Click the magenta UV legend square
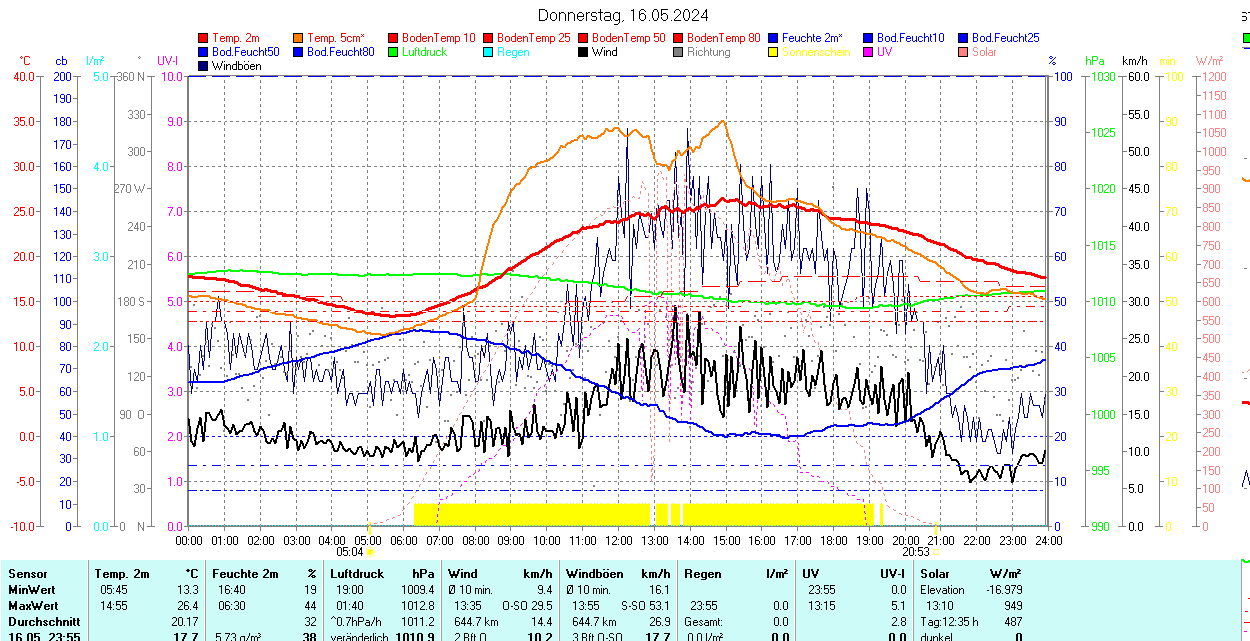This screenshot has width=1250, height=641. (x=868, y=52)
